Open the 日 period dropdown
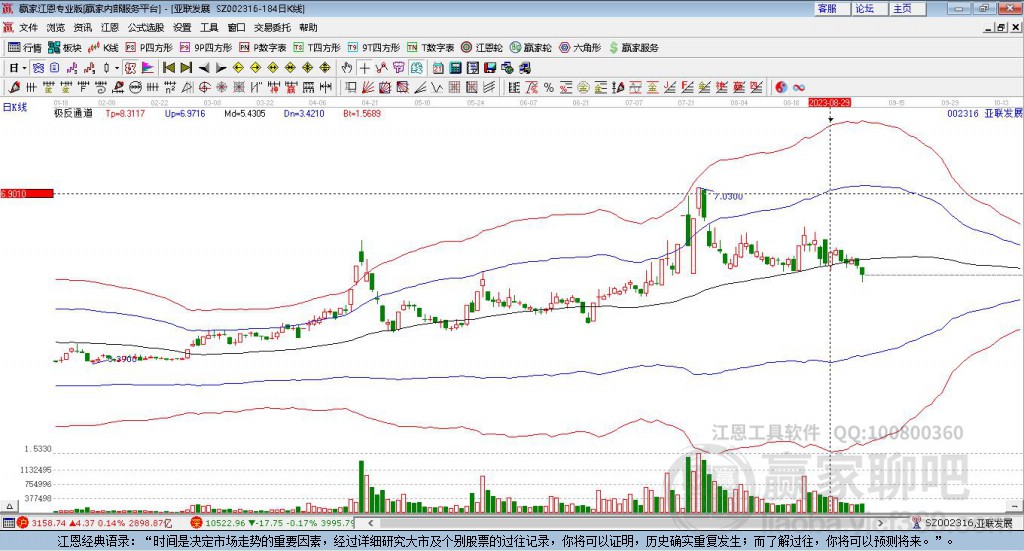The image size is (1024, 551). coord(18,68)
